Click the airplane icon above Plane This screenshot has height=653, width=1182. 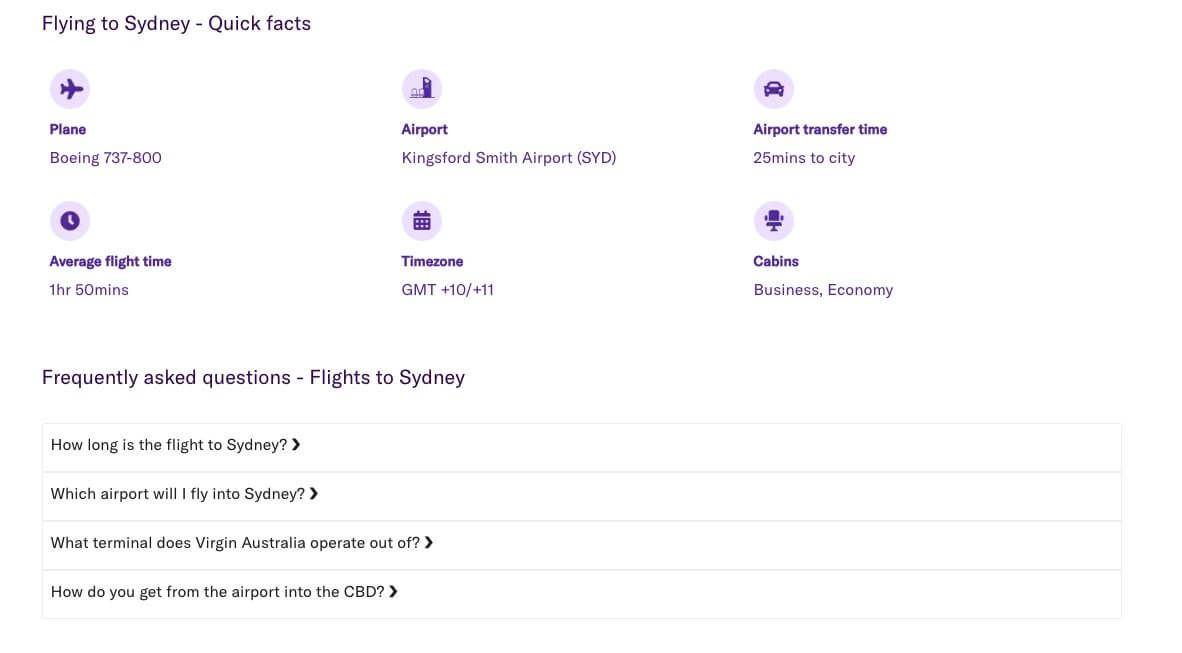coord(70,89)
